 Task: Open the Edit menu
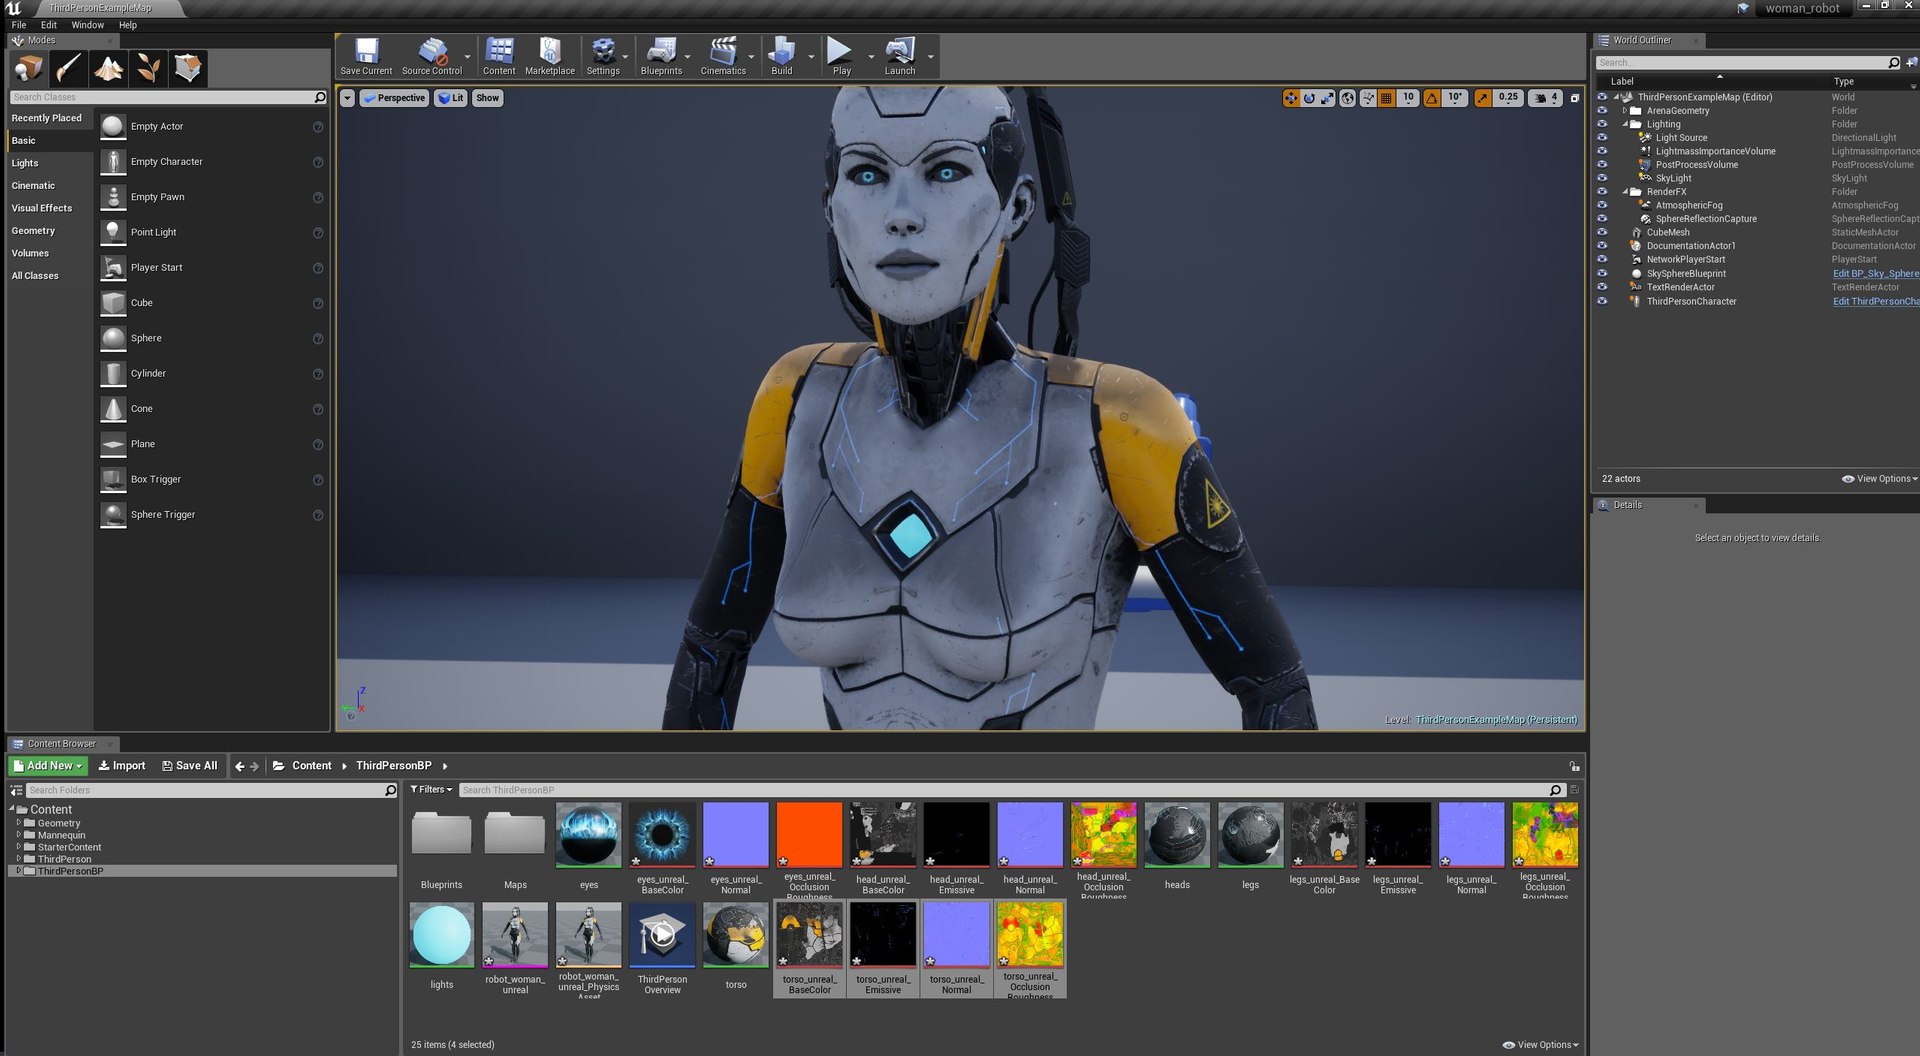pos(49,25)
